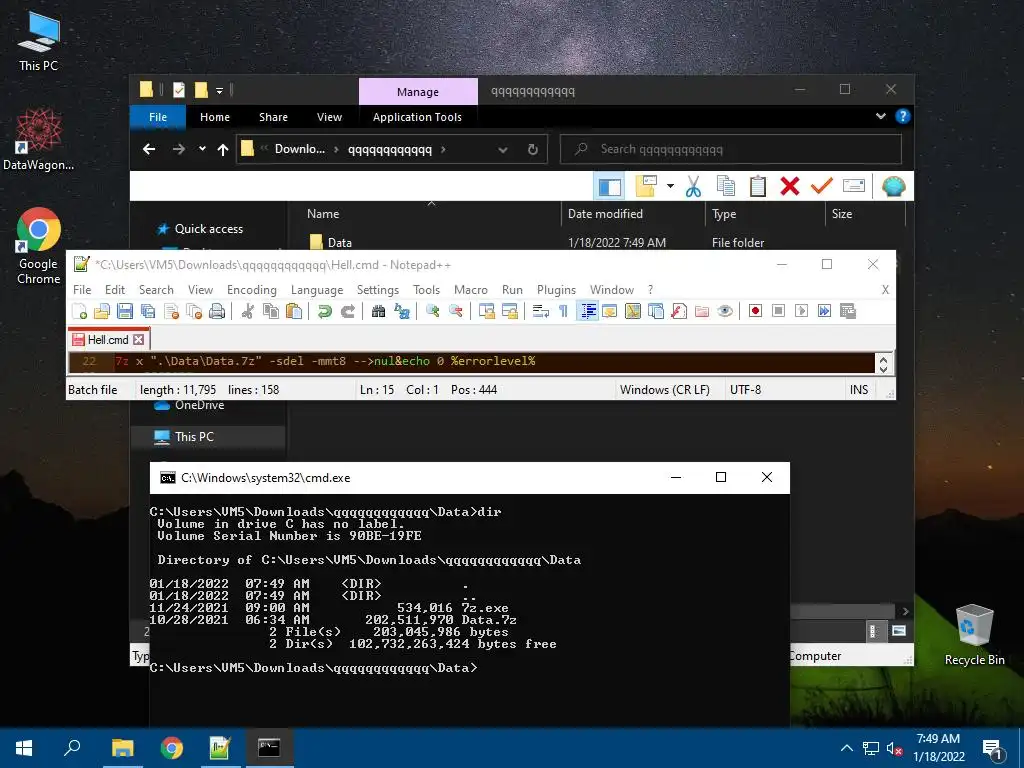
Task: Select the Hell.cmd document tab
Action: click(108, 340)
